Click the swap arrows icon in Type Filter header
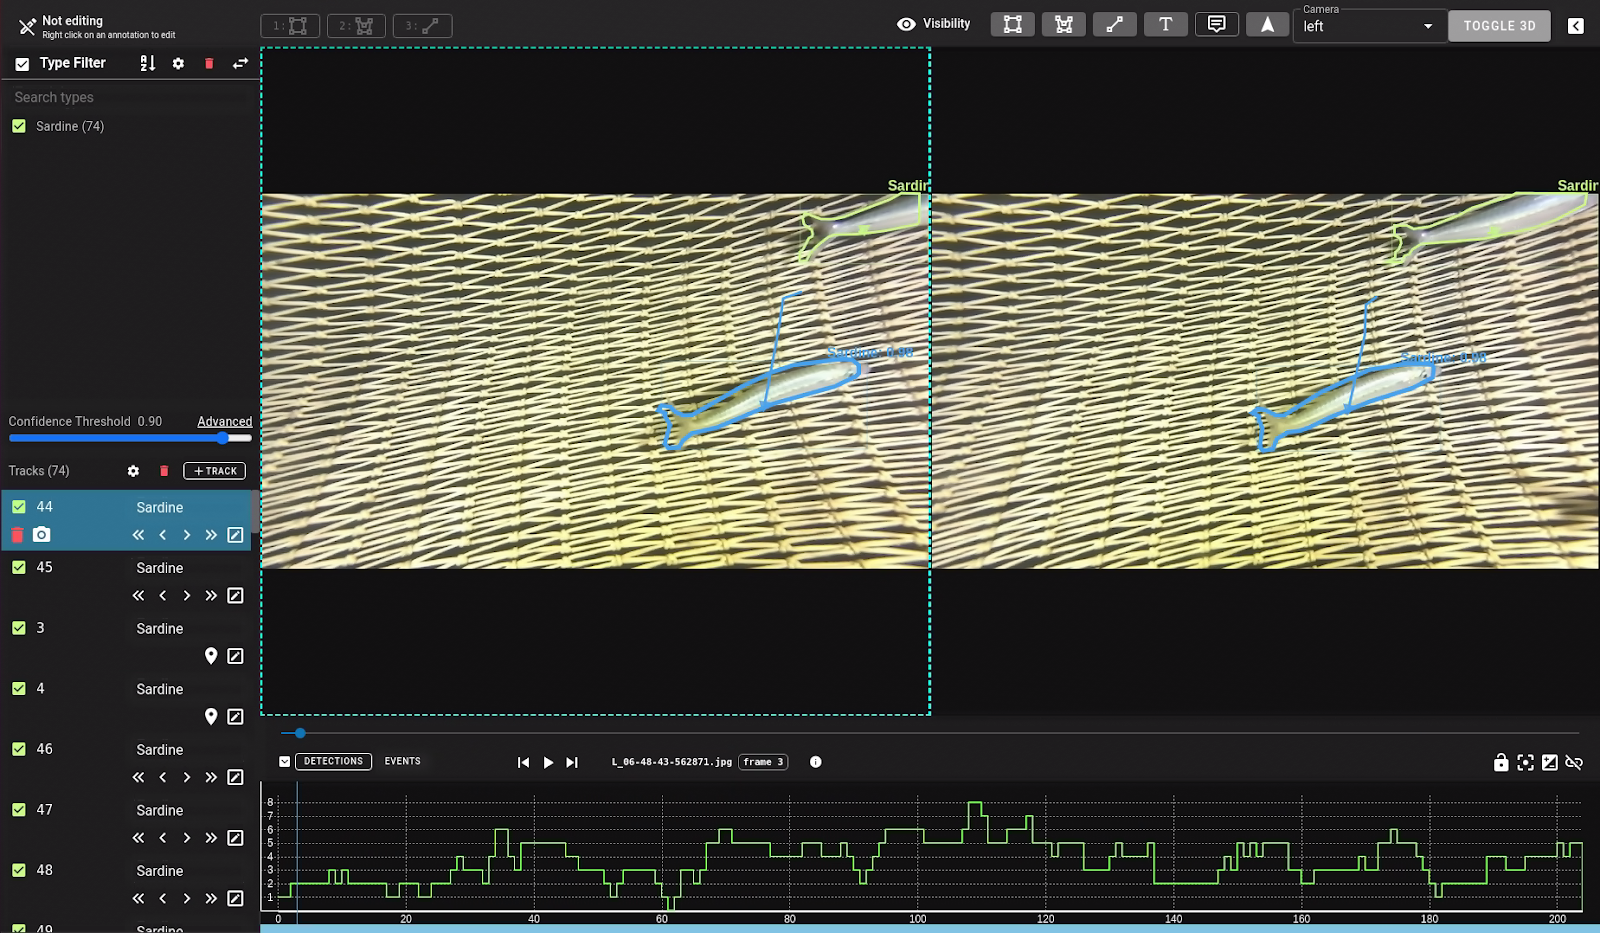The height and width of the screenshot is (933, 1600). tap(240, 63)
